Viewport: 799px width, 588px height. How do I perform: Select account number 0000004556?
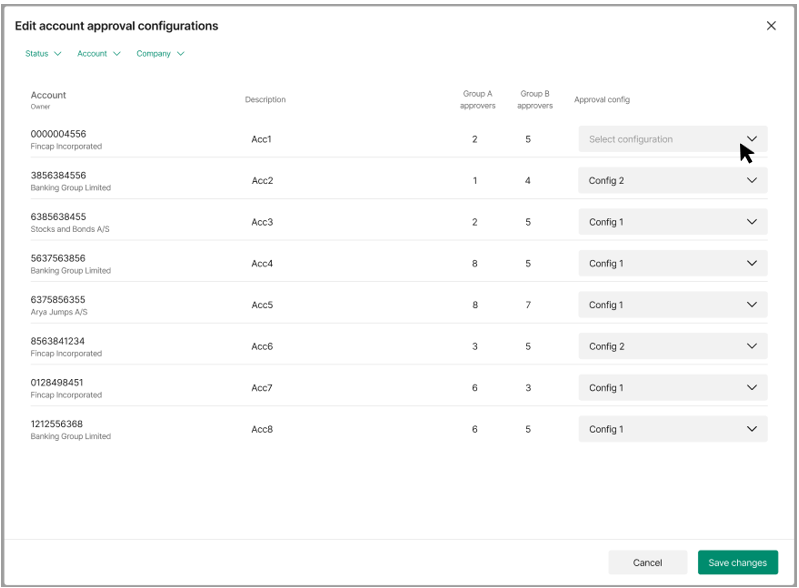coord(59,134)
